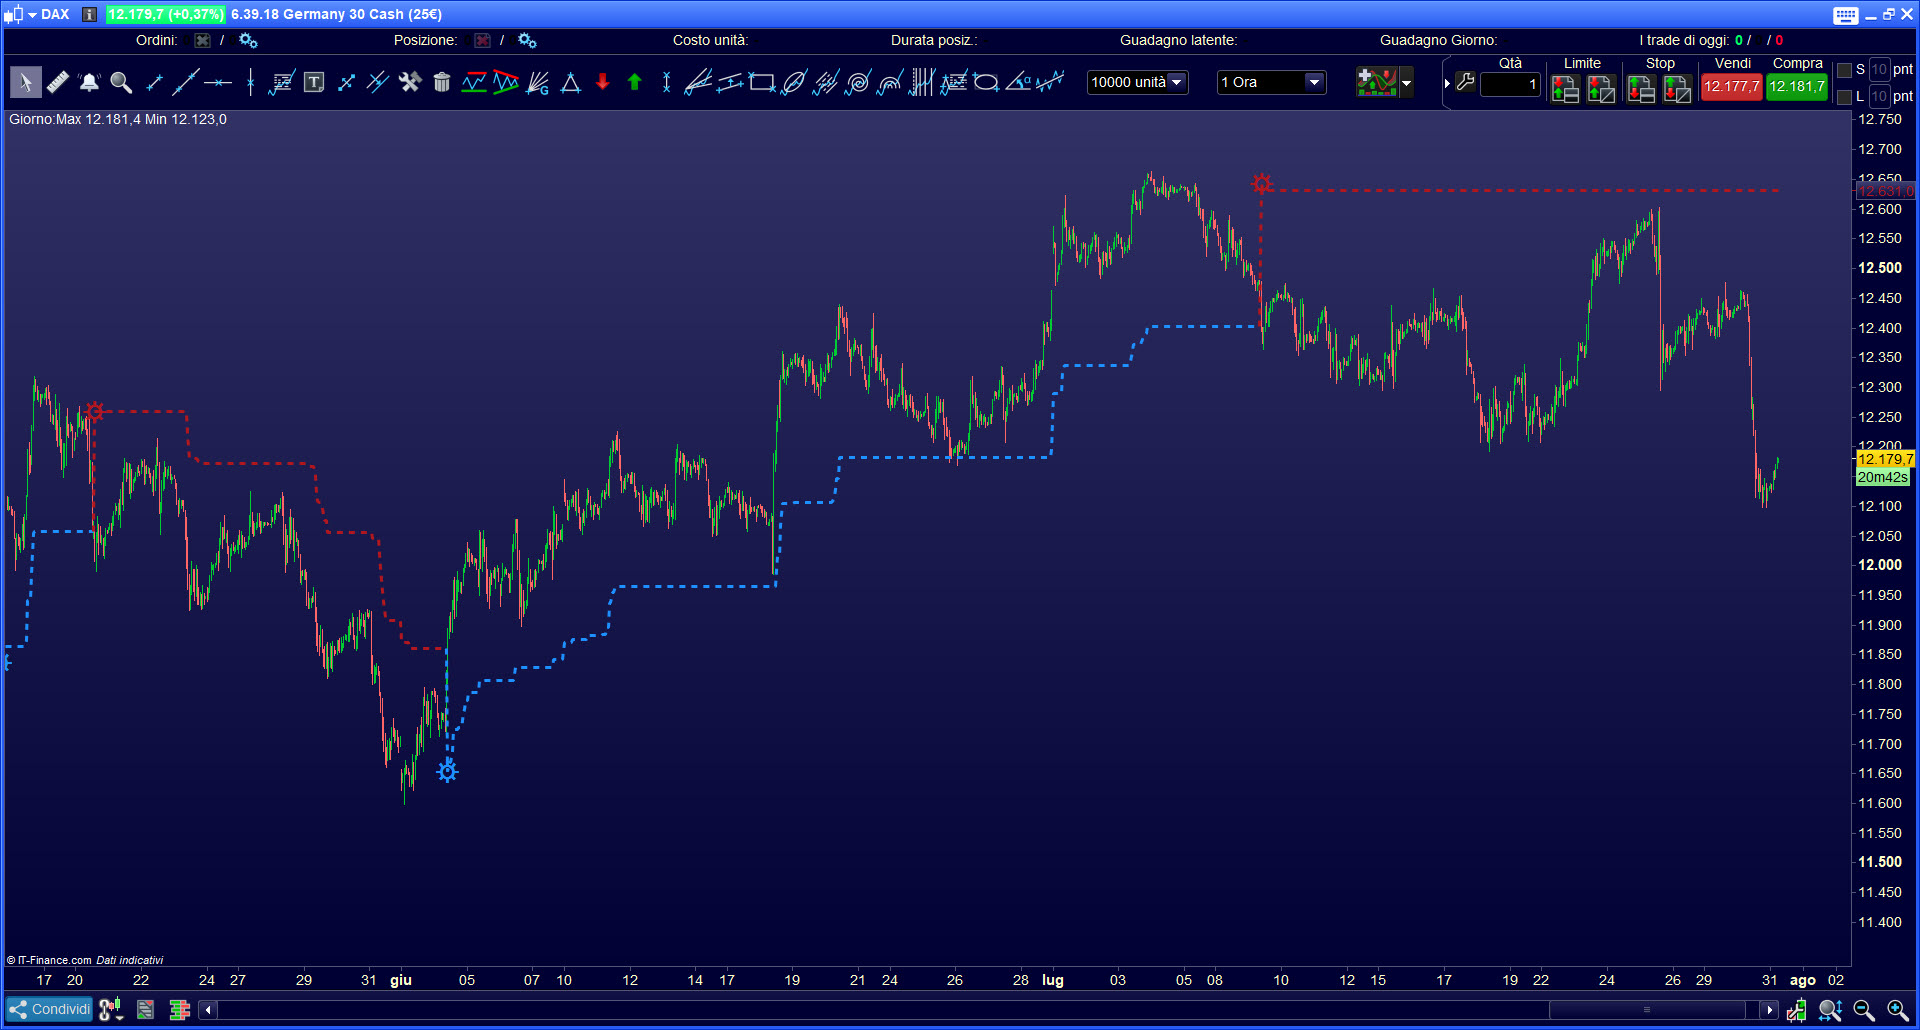Select the angle measurement tool

(x=1018, y=82)
